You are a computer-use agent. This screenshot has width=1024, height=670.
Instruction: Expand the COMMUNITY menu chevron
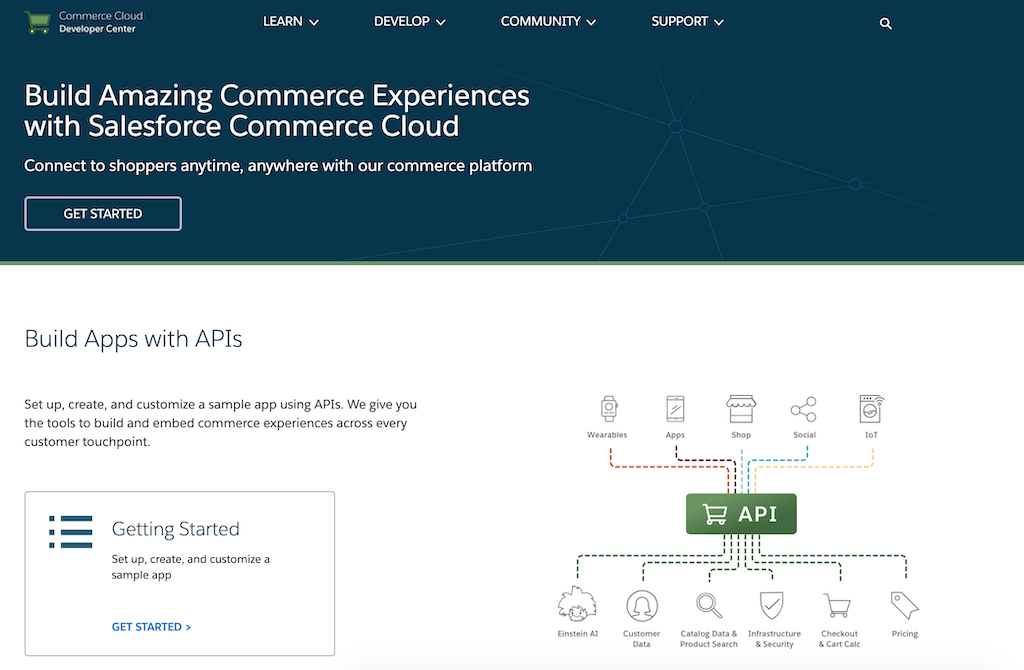591,22
